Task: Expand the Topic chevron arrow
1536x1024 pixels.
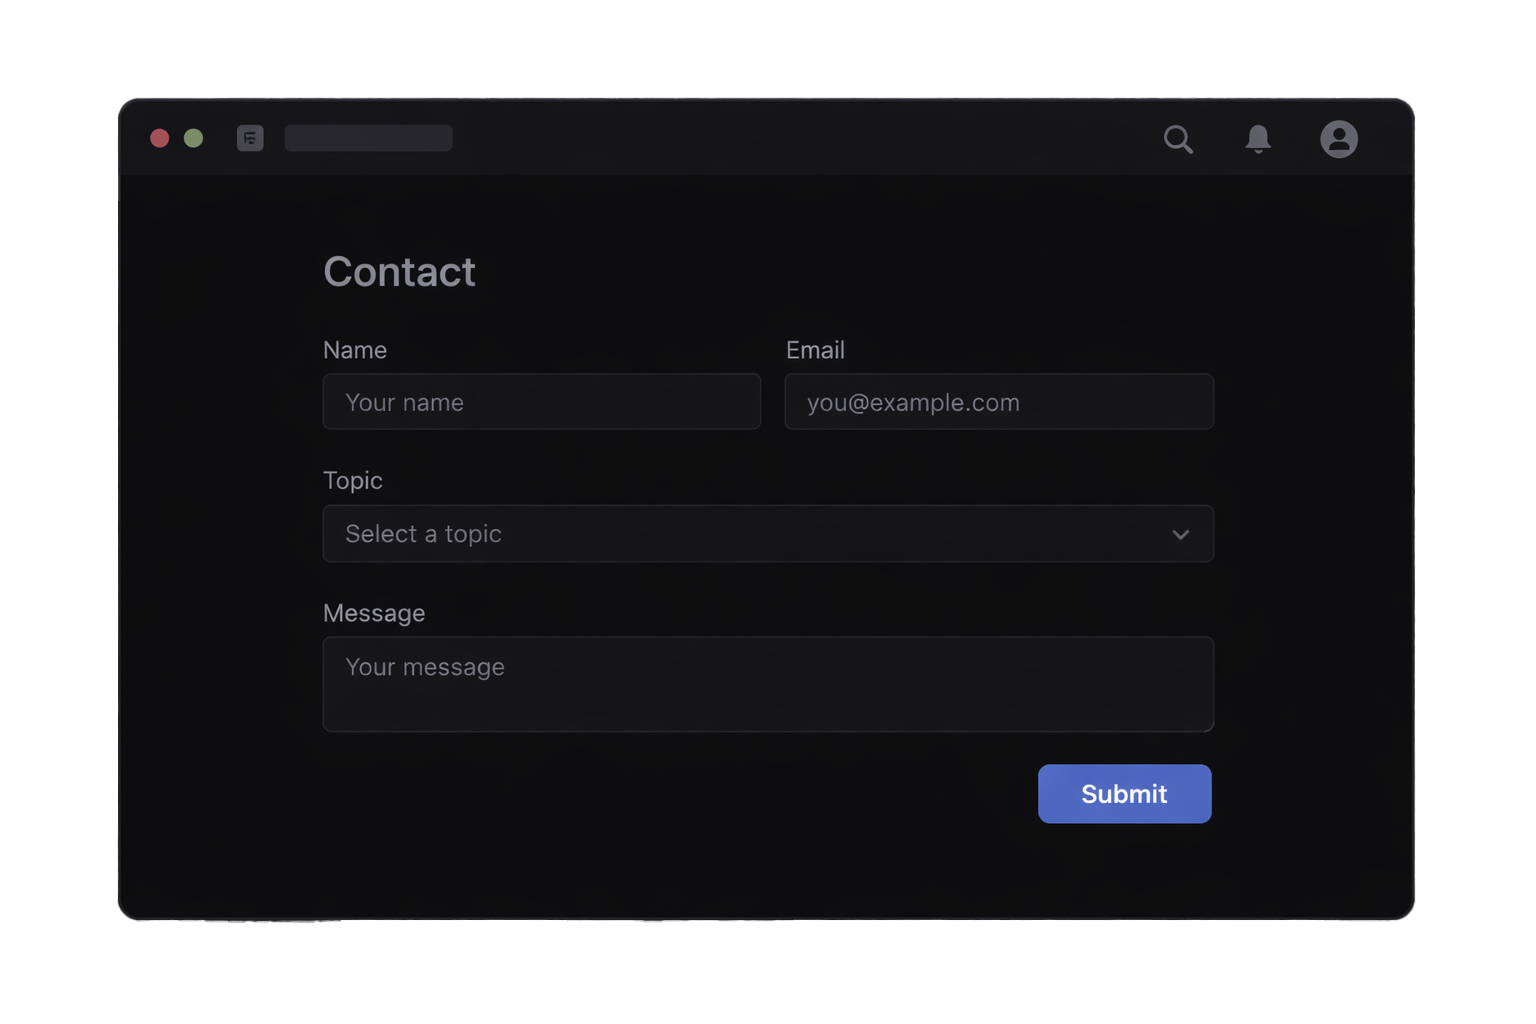Action: pyautogui.click(x=1181, y=534)
